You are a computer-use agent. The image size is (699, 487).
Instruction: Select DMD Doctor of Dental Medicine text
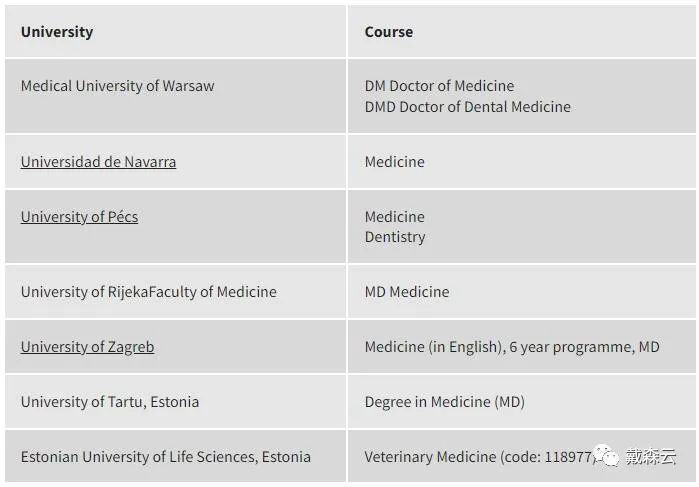[x=467, y=107]
